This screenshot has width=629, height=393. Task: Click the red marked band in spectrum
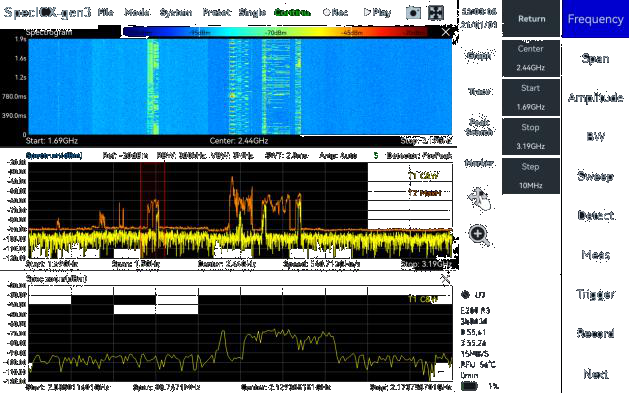pos(152,210)
